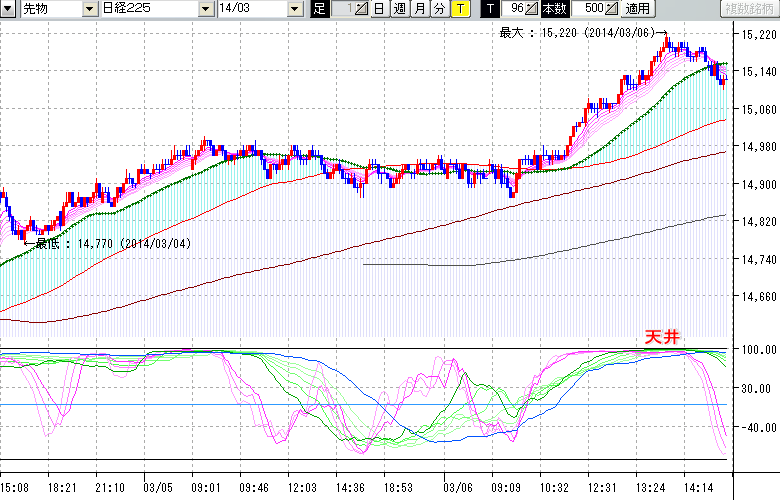Open the leftmost unlabeled dropdown arrow

pyautogui.click(x=9, y=9)
